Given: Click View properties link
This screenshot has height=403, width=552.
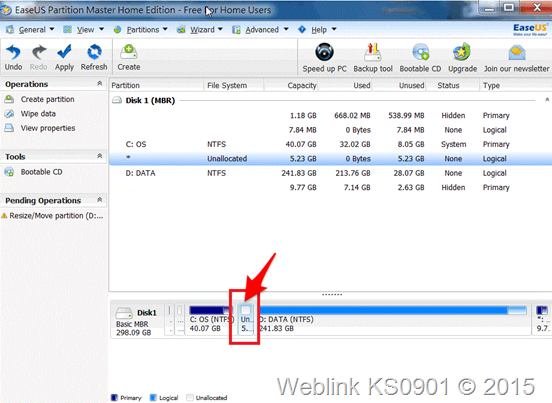Looking at the screenshot, I should [48, 128].
